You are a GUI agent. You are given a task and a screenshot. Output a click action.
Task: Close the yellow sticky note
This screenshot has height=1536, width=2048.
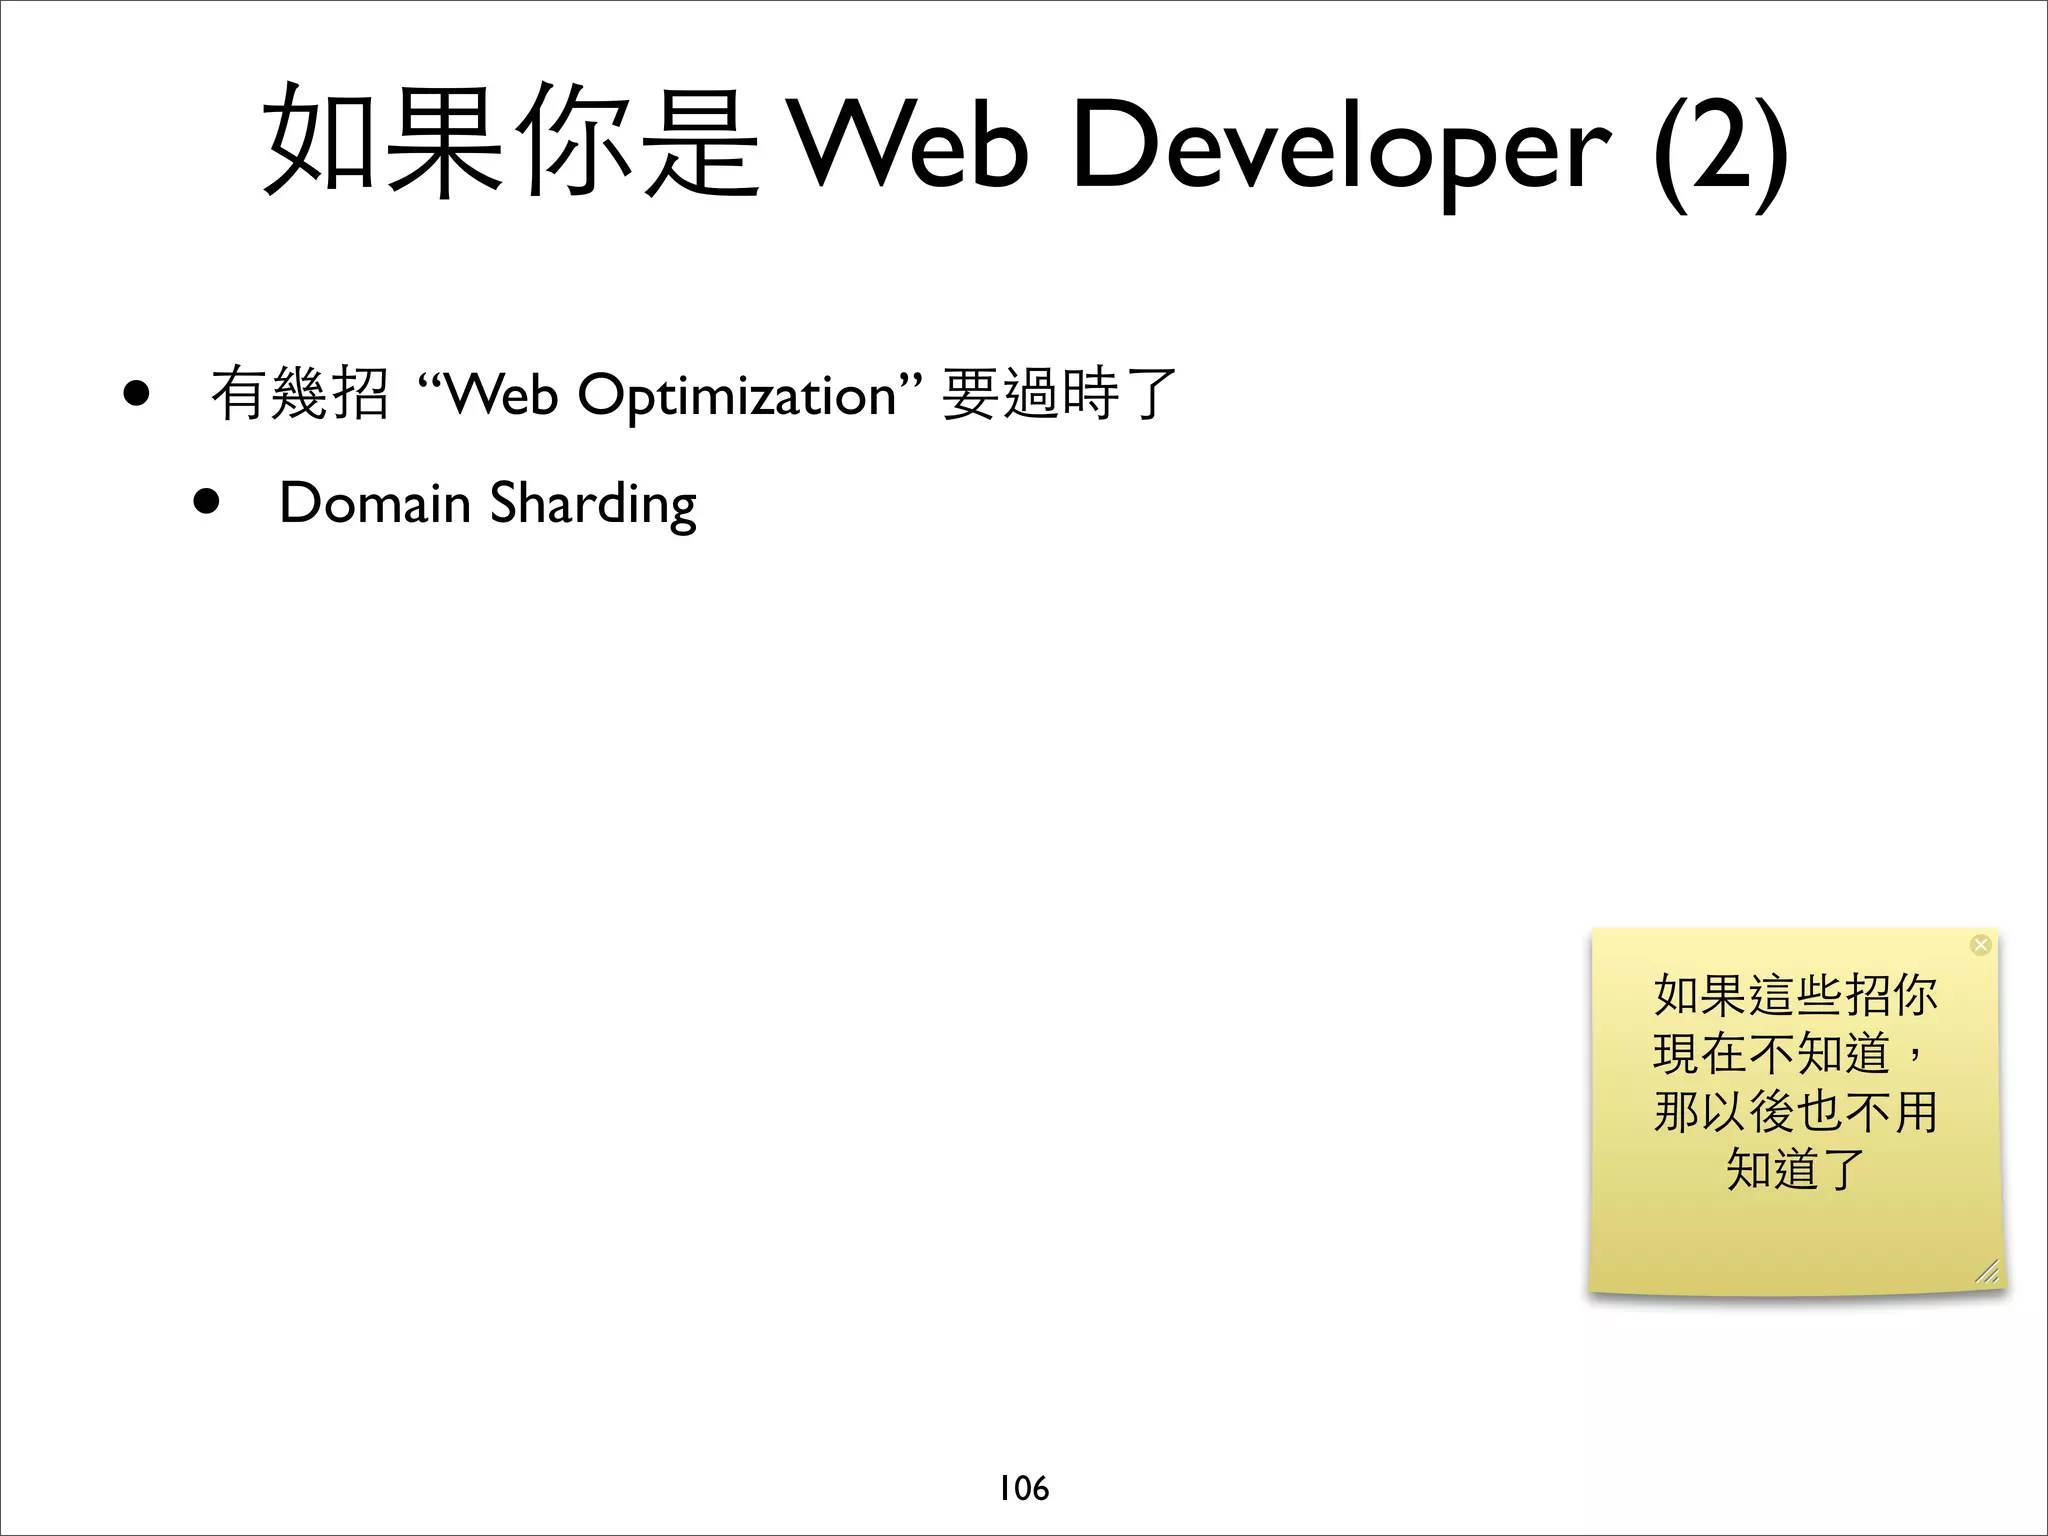[x=1980, y=945]
